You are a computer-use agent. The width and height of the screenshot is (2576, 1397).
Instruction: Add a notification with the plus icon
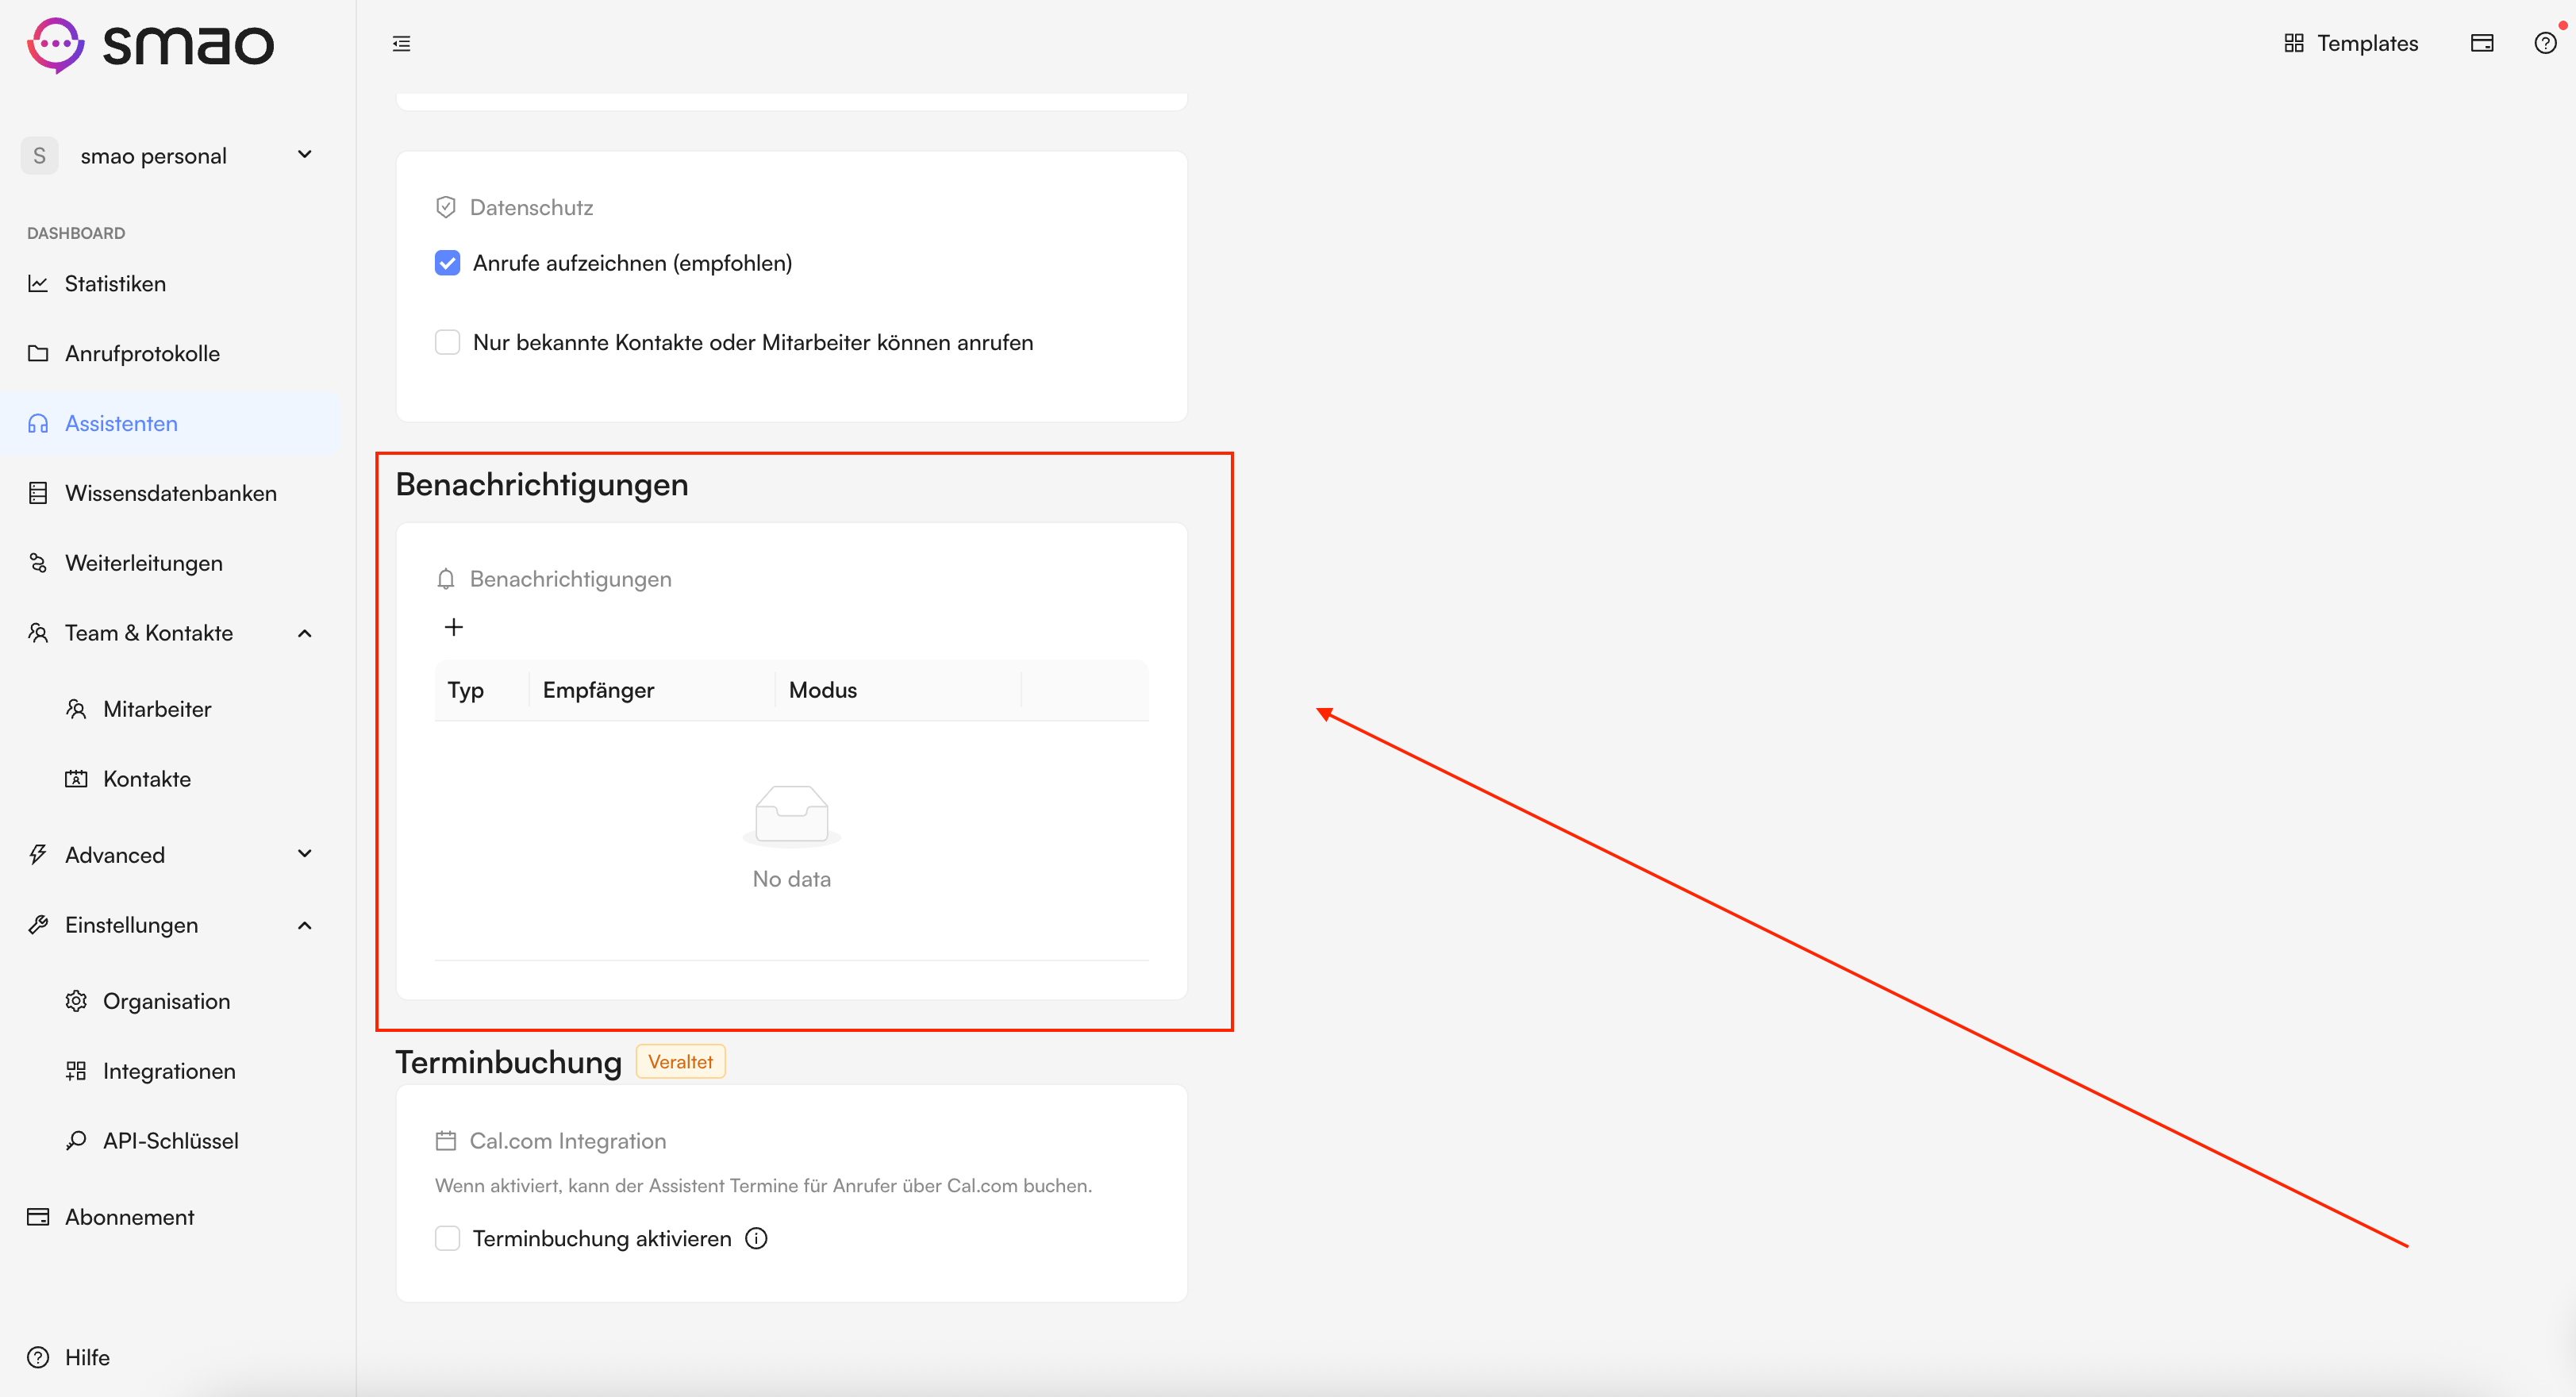tap(453, 627)
